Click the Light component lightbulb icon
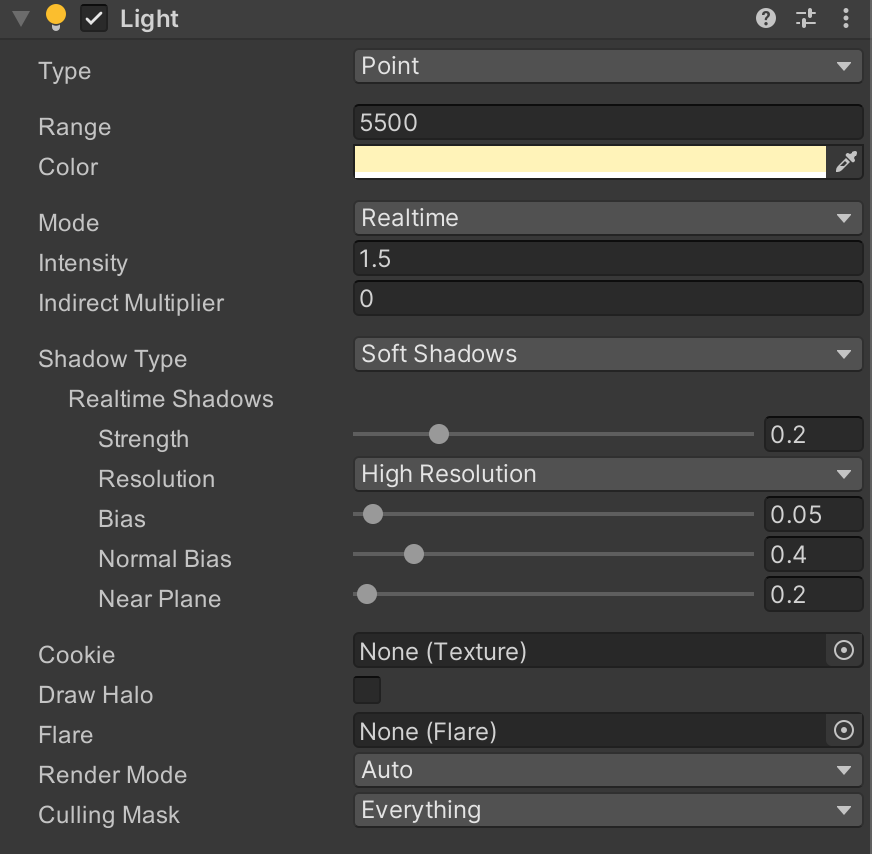The image size is (872, 854). click(57, 18)
